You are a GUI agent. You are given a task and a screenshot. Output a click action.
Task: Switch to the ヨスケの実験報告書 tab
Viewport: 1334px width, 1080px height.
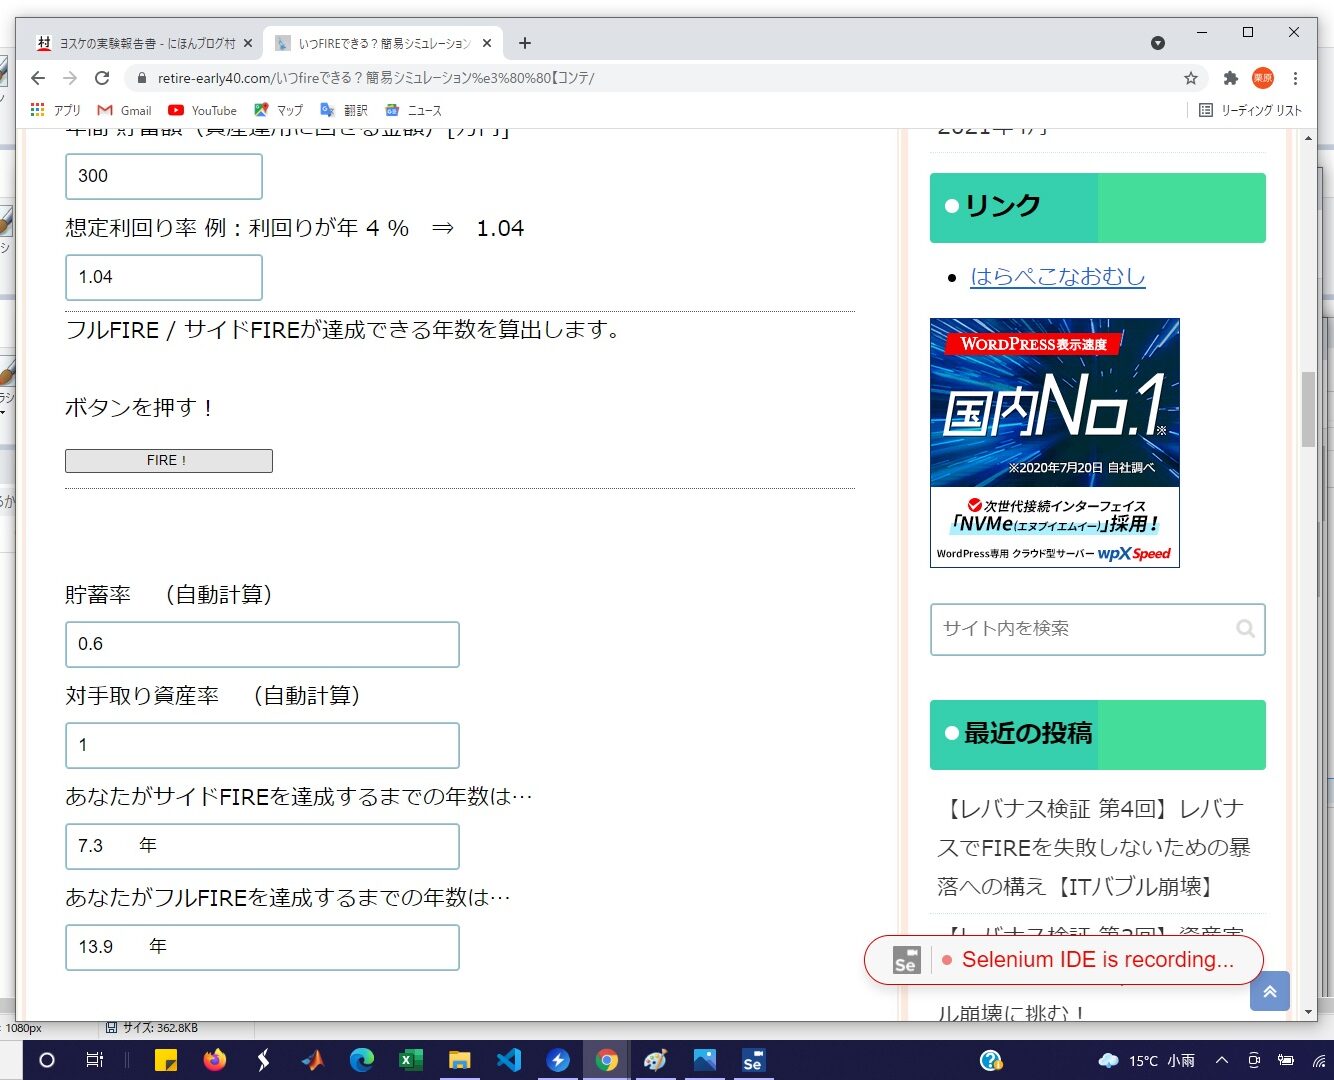pyautogui.click(x=140, y=43)
